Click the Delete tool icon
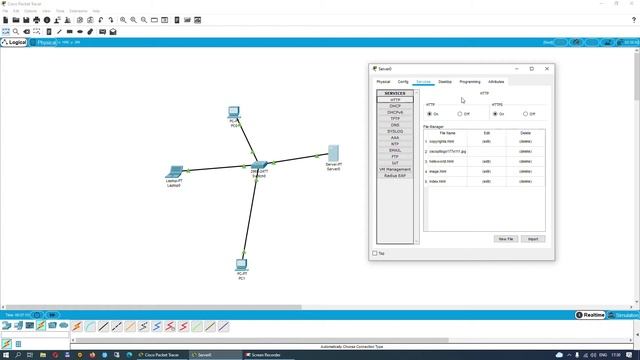This screenshot has width=640, height=360. [x=27, y=31]
